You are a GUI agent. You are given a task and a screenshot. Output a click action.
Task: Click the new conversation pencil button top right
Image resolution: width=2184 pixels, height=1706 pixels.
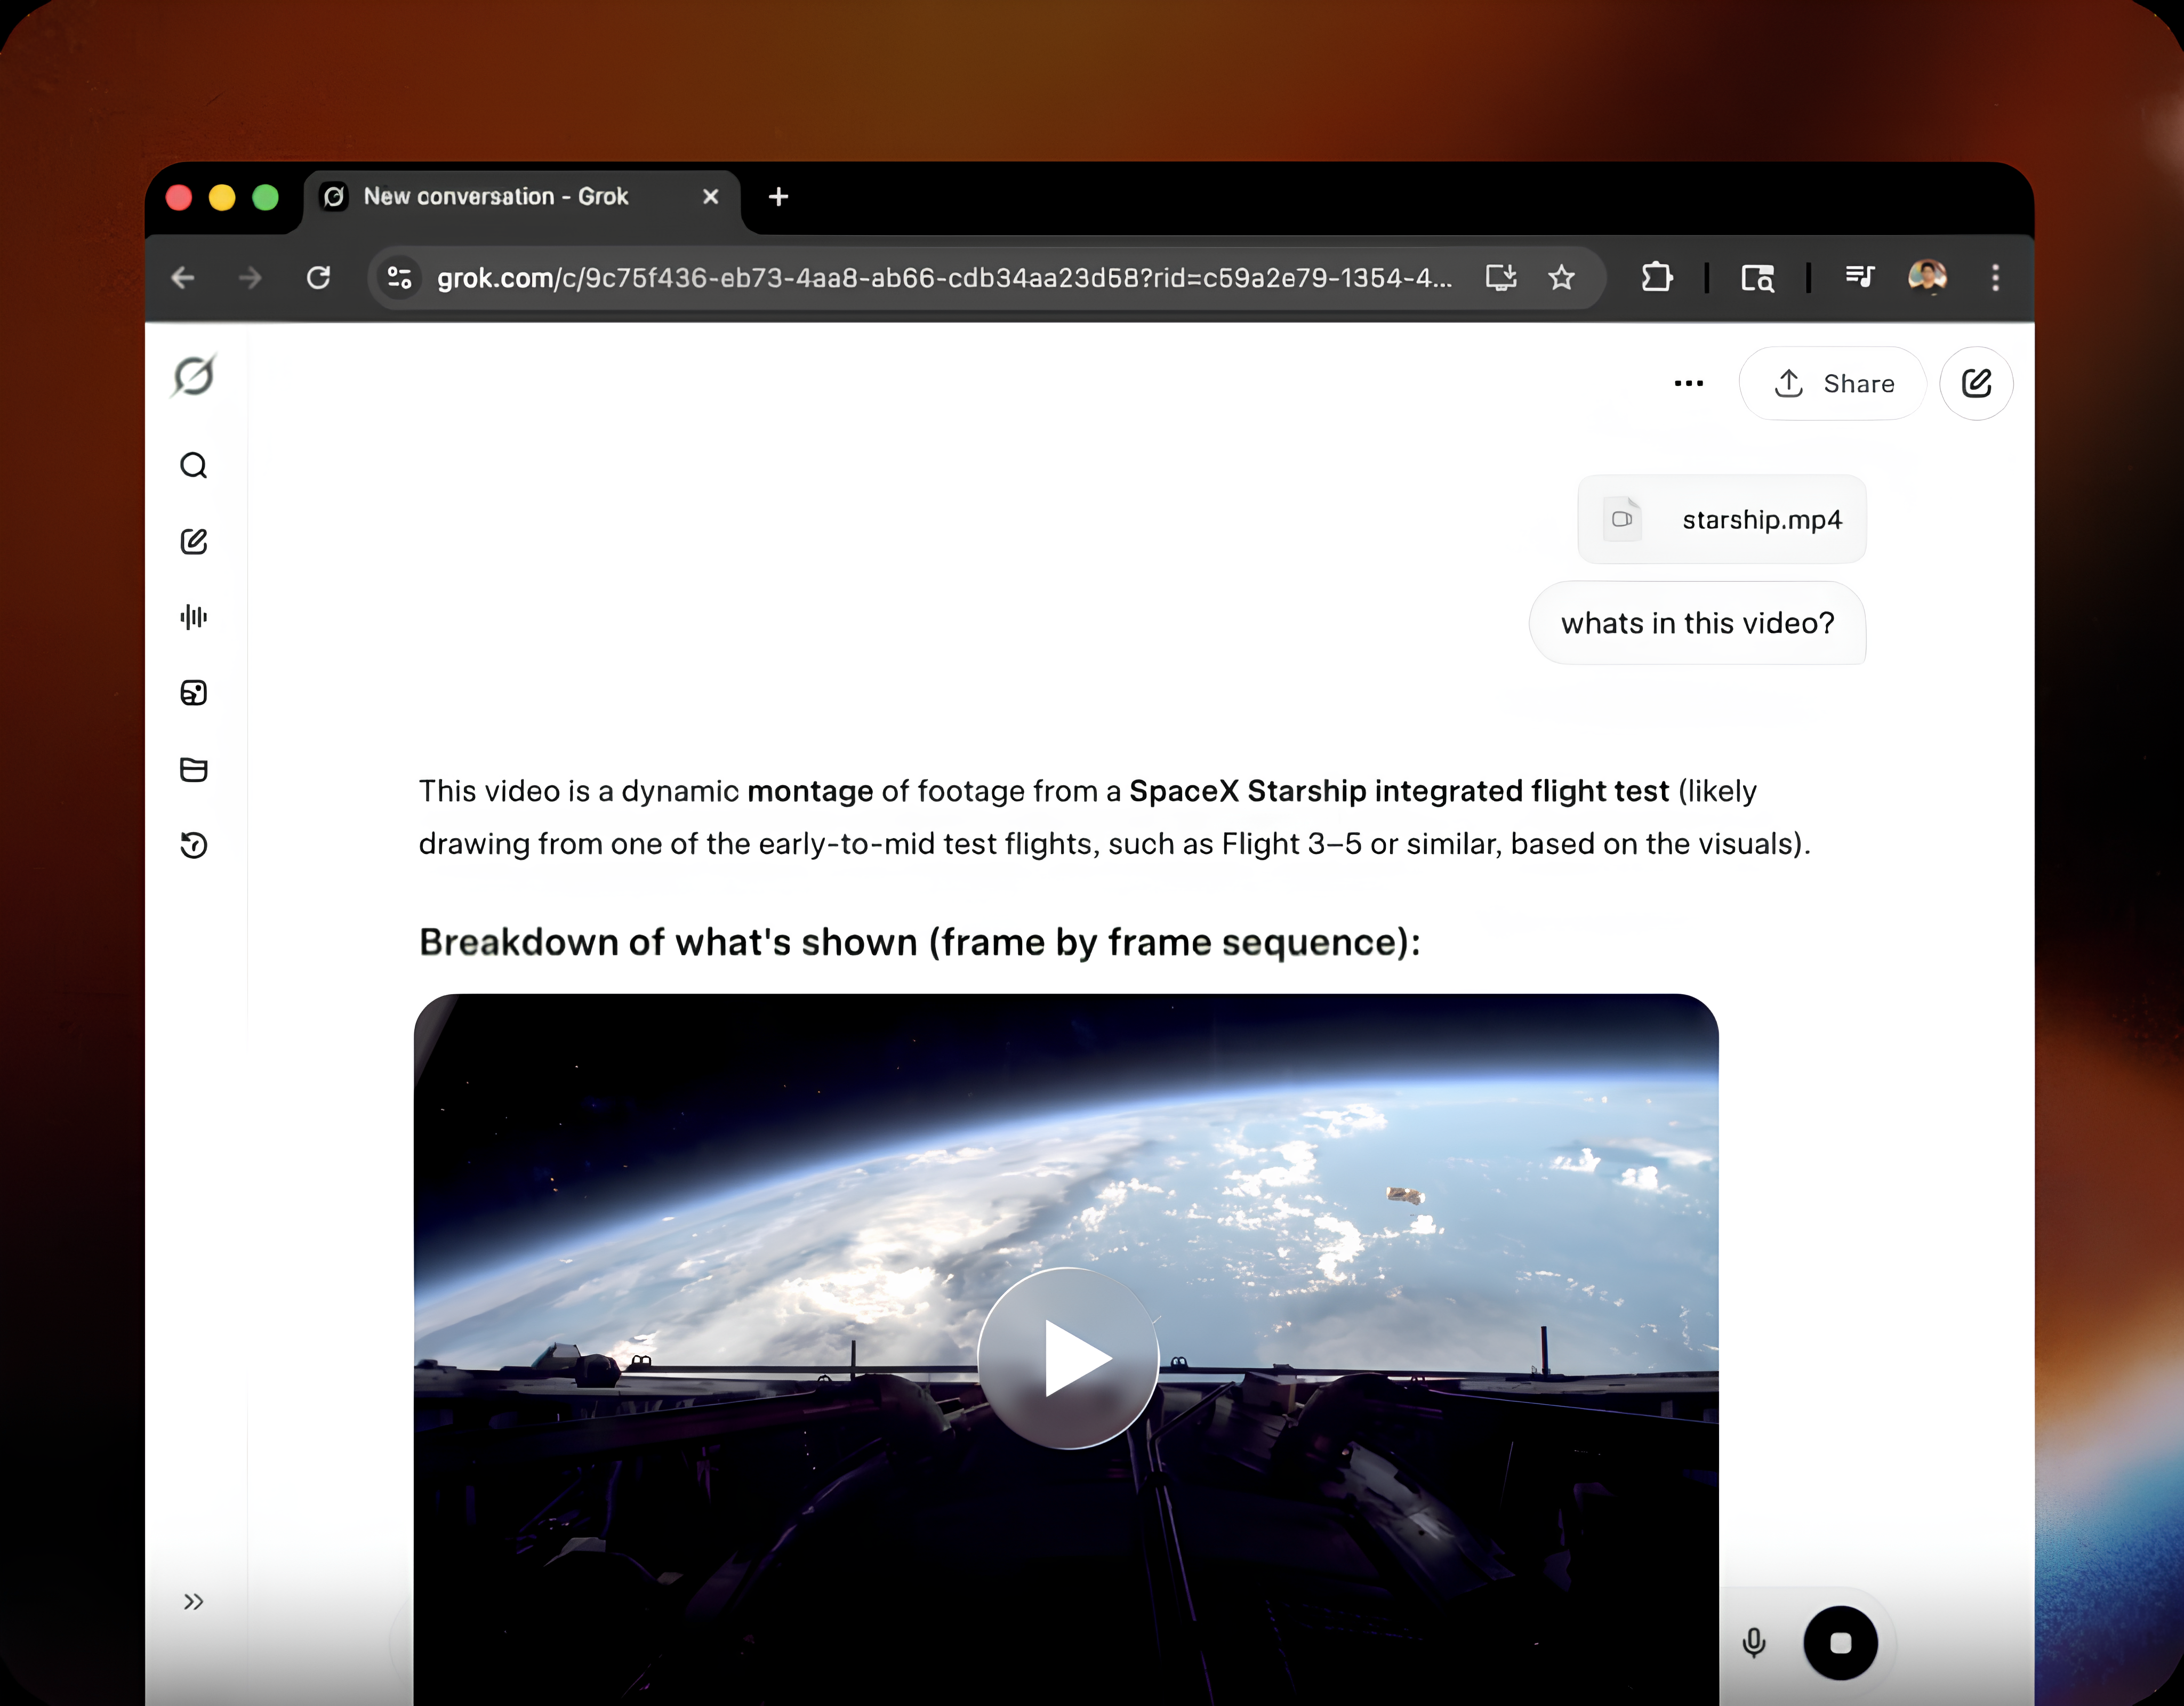(1977, 383)
